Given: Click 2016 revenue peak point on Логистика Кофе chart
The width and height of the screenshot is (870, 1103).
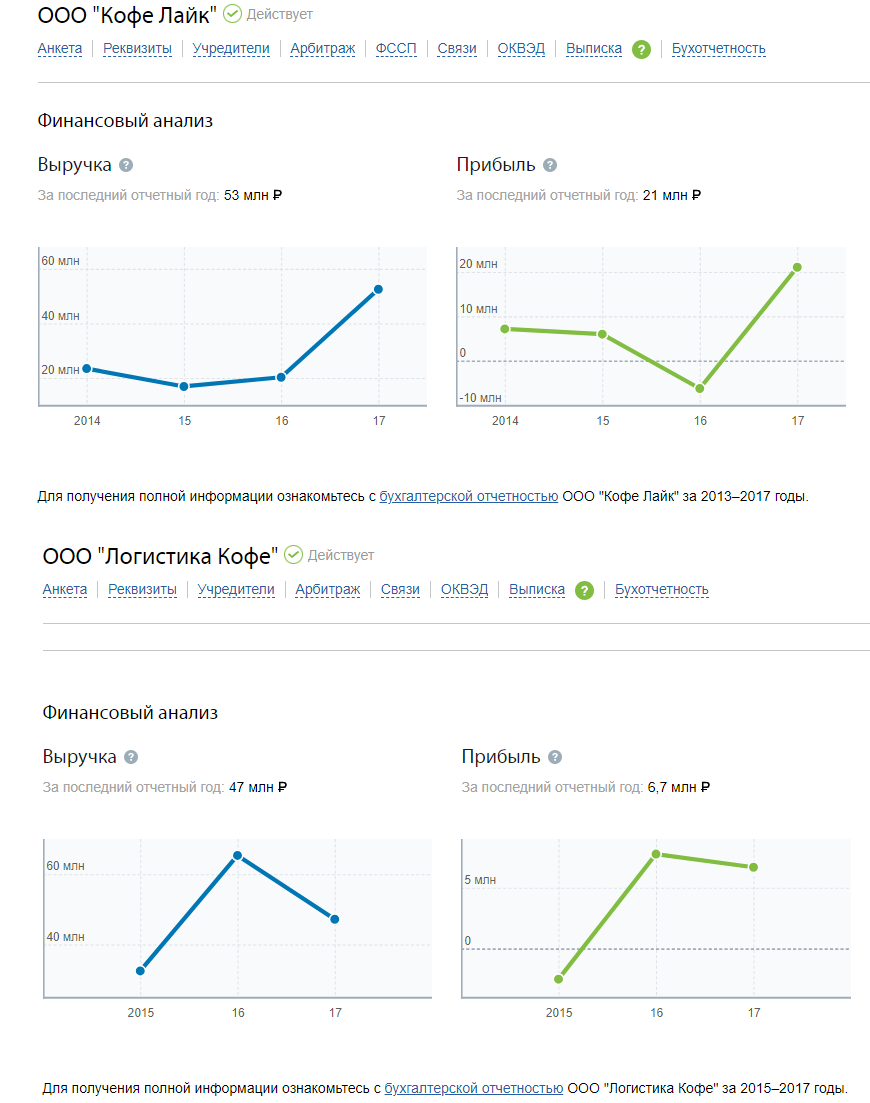Looking at the screenshot, I should 237,856.
